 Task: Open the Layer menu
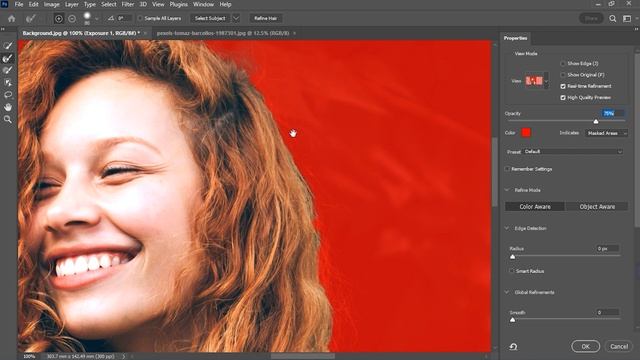(71, 4)
